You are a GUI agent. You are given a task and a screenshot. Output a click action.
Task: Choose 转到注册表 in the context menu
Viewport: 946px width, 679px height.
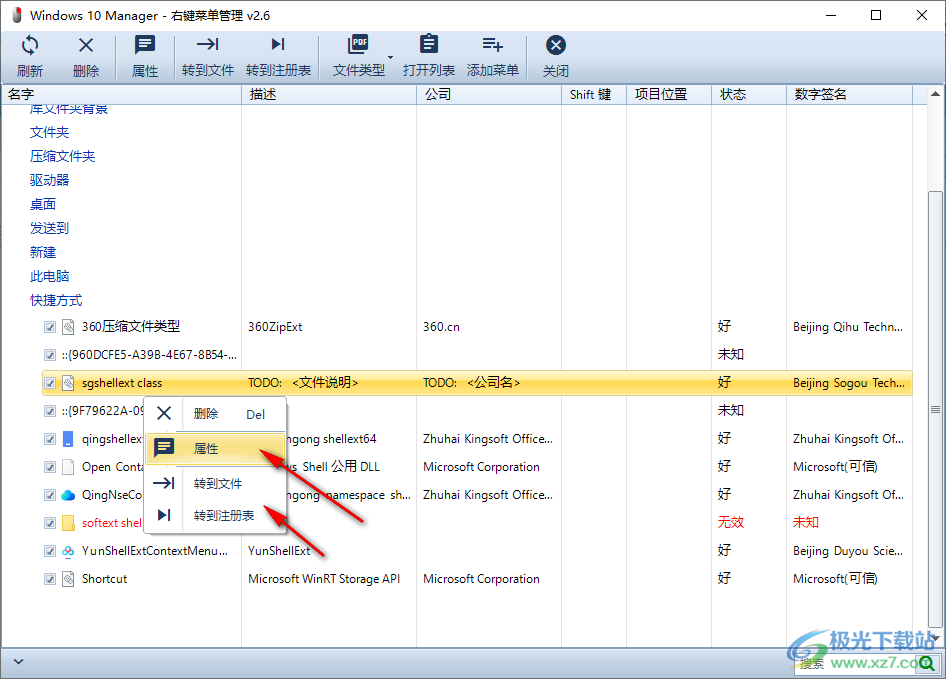224,515
